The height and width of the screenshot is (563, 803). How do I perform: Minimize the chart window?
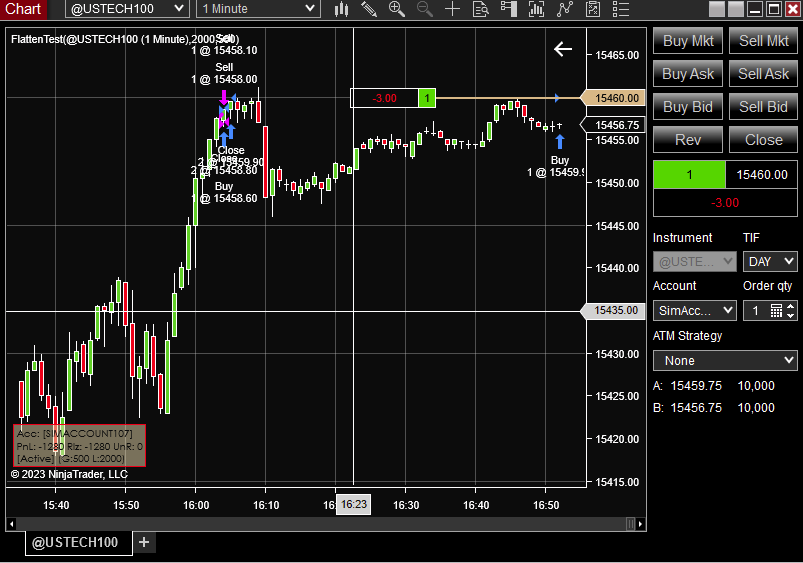tap(755, 9)
